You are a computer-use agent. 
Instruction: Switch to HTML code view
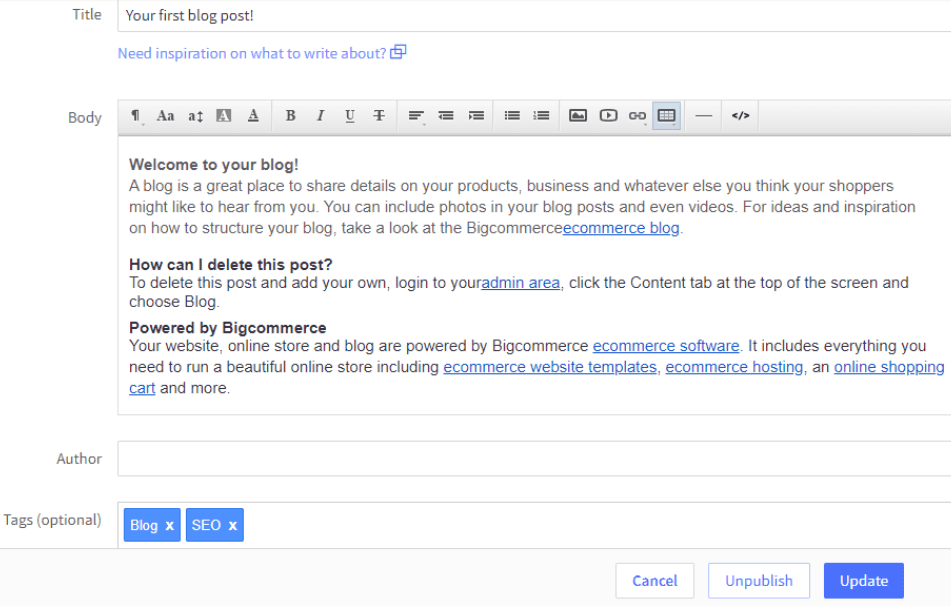[741, 115]
